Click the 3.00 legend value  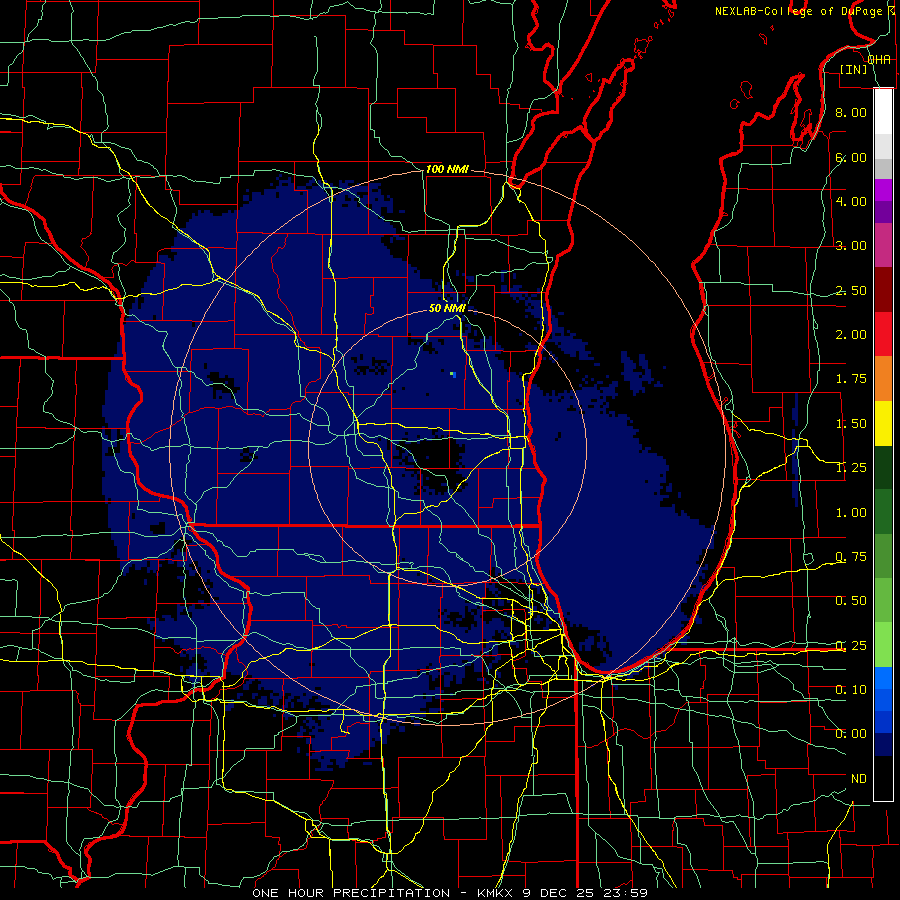(851, 246)
